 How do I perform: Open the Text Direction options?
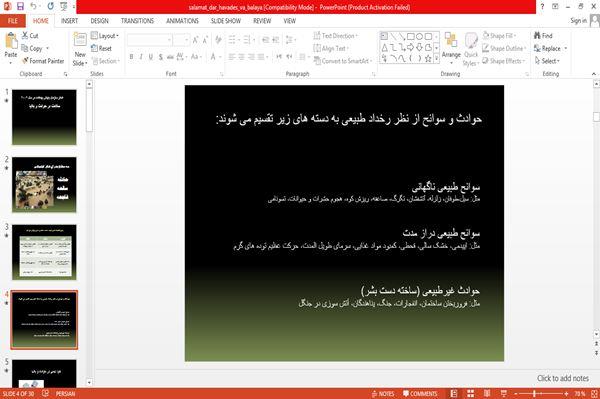pos(335,36)
